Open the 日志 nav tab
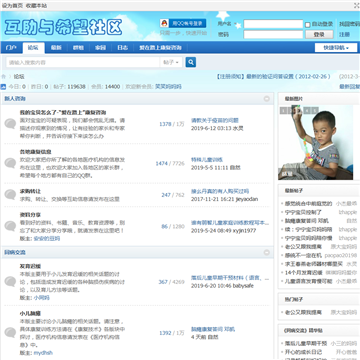Viewport: 360px width, 360px height. click(122, 48)
